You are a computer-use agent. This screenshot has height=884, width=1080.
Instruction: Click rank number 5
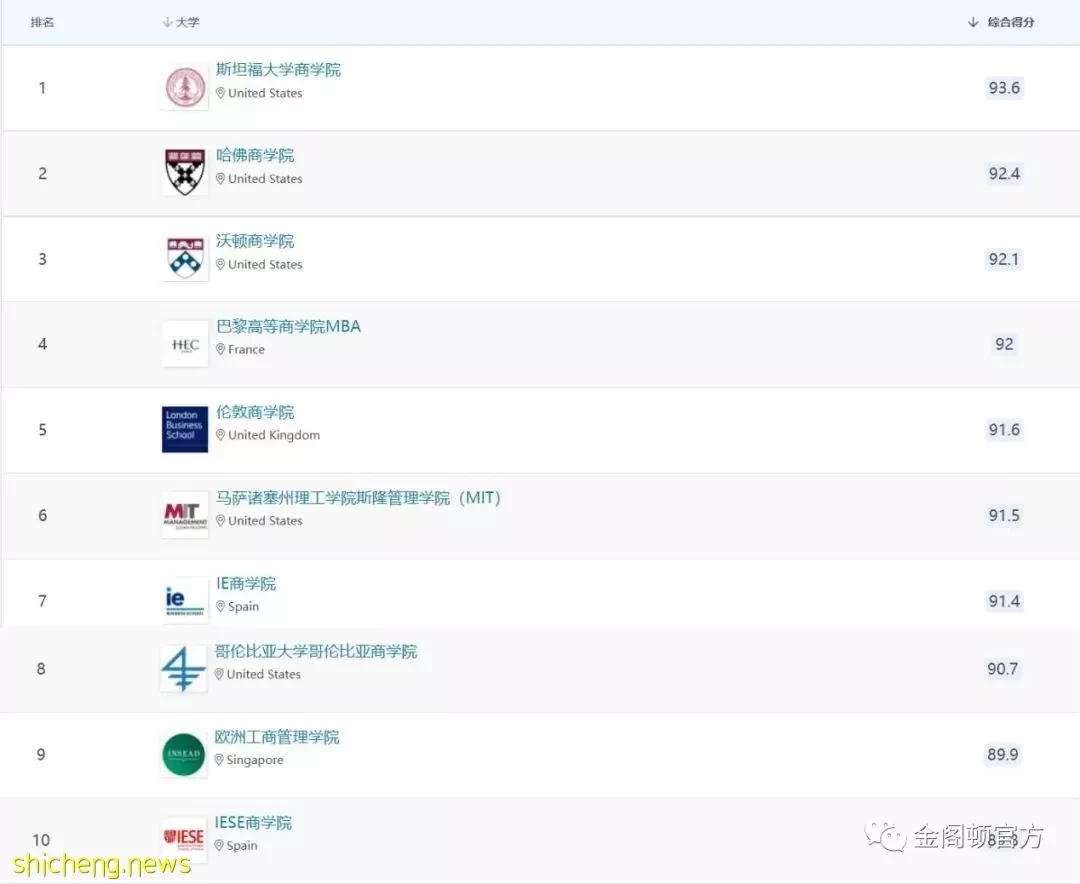tap(42, 429)
